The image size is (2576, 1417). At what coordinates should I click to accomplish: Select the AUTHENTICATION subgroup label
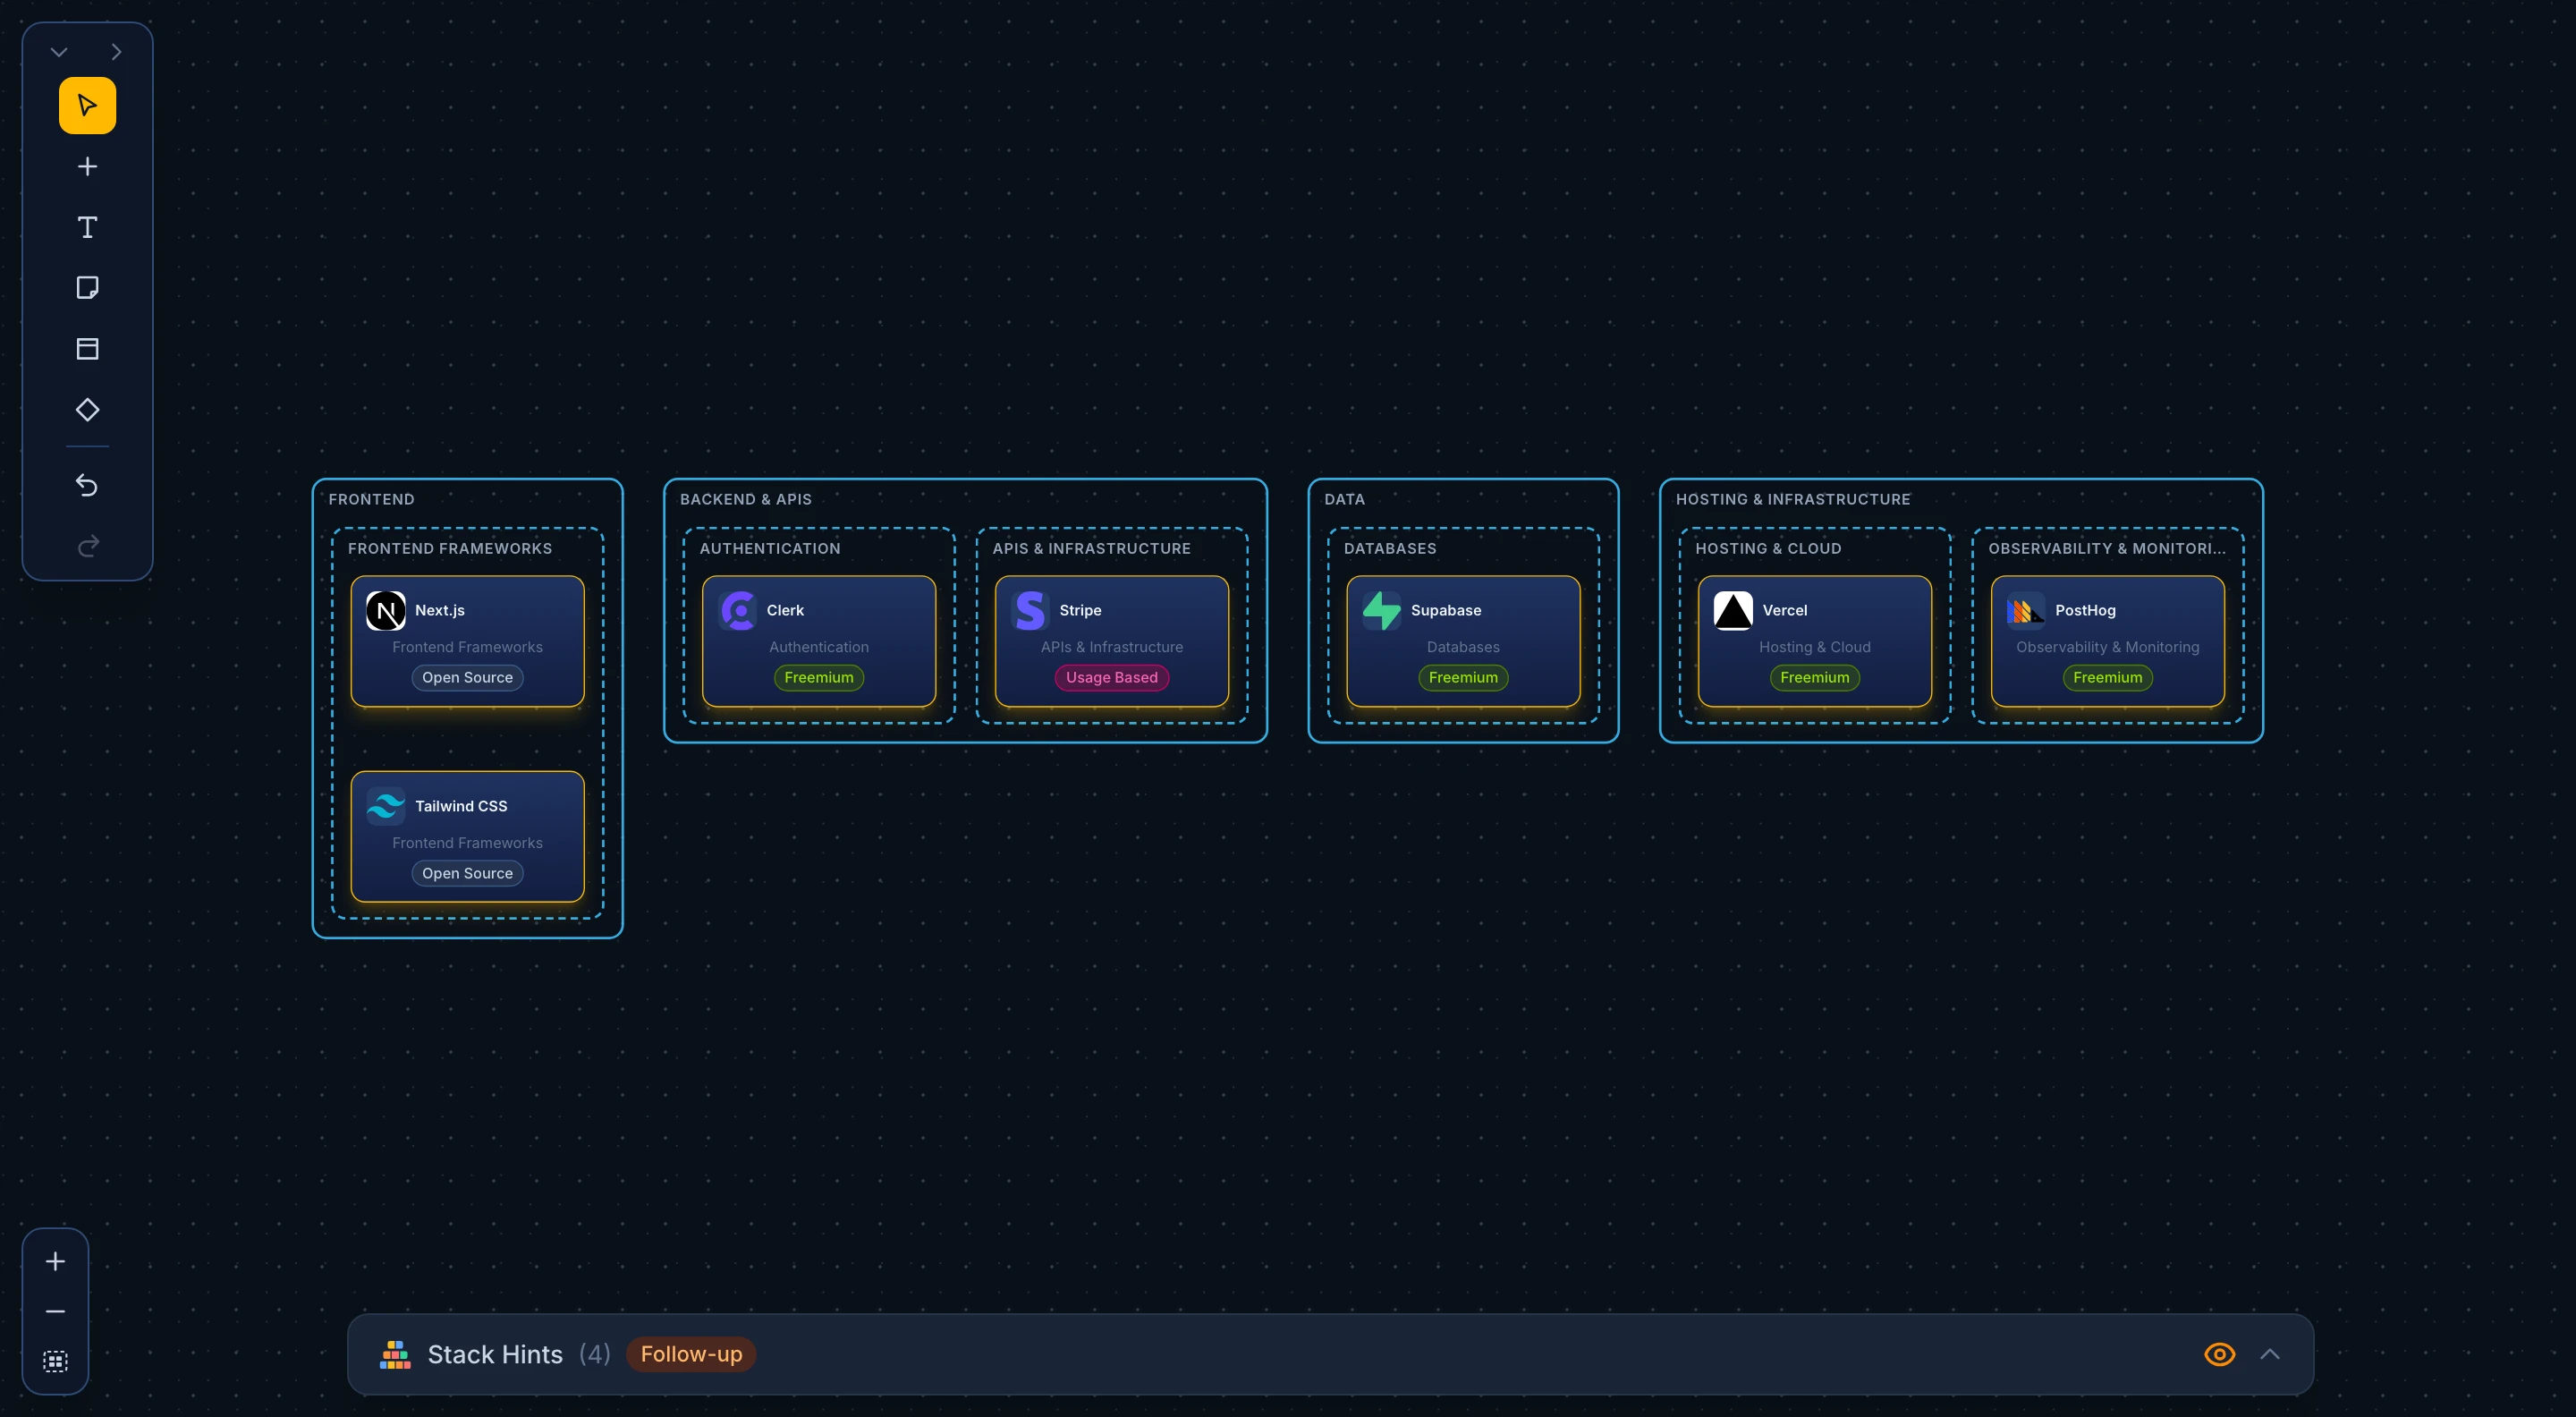point(770,548)
